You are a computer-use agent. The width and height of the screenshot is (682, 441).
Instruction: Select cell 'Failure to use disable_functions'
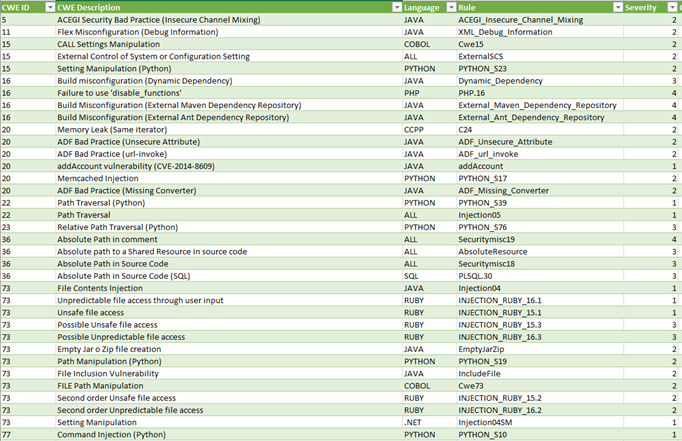click(x=229, y=93)
